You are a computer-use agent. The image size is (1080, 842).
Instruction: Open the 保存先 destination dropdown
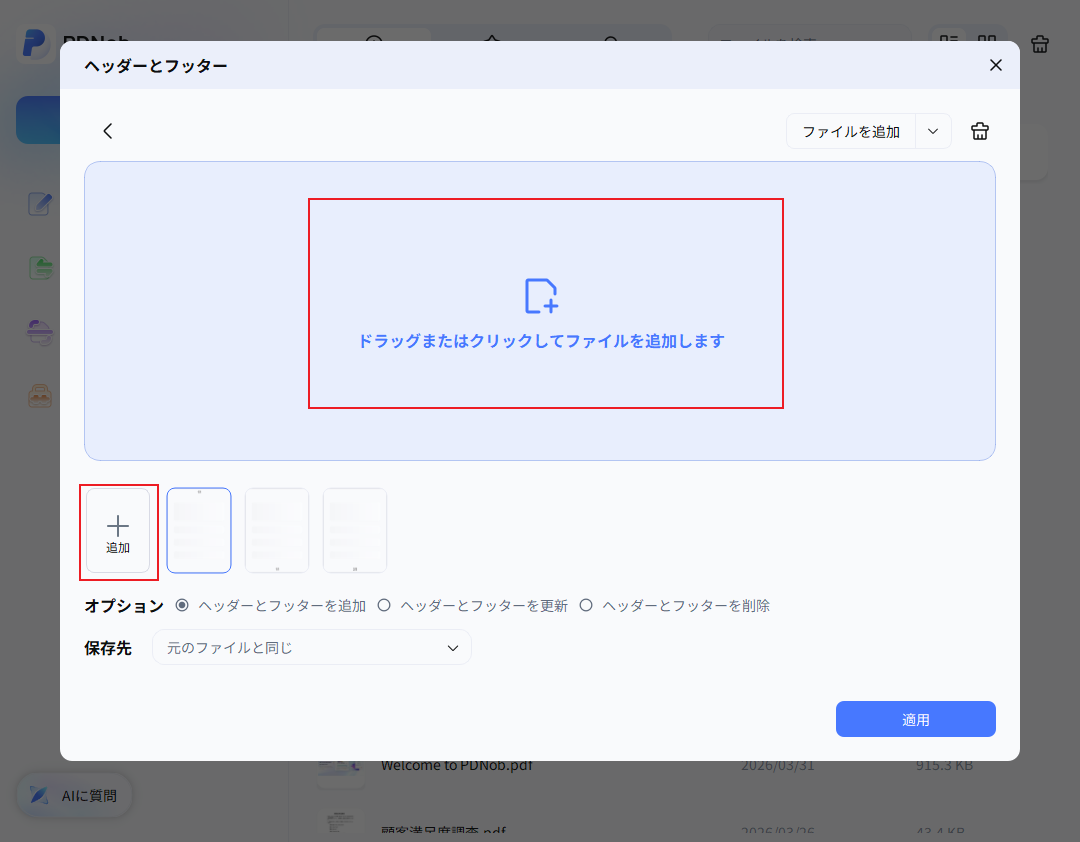click(311, 647)
